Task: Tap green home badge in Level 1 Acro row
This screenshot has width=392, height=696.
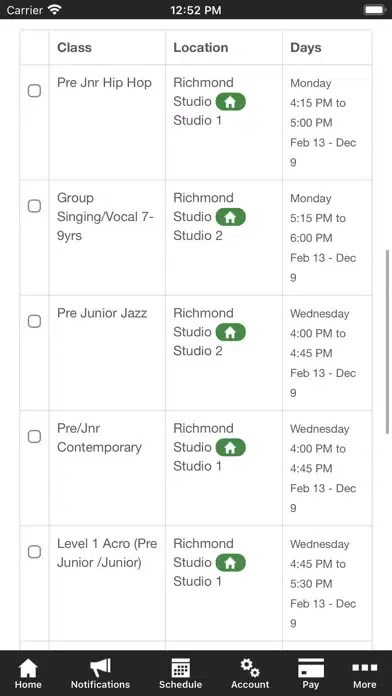Action: click(230, 562)
